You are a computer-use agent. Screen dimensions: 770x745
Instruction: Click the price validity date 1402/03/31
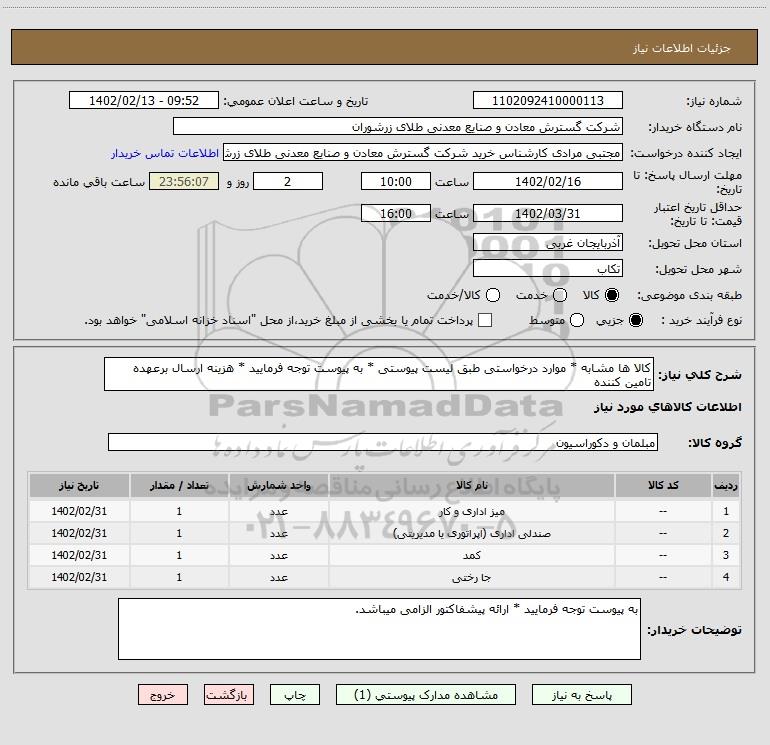548,213
